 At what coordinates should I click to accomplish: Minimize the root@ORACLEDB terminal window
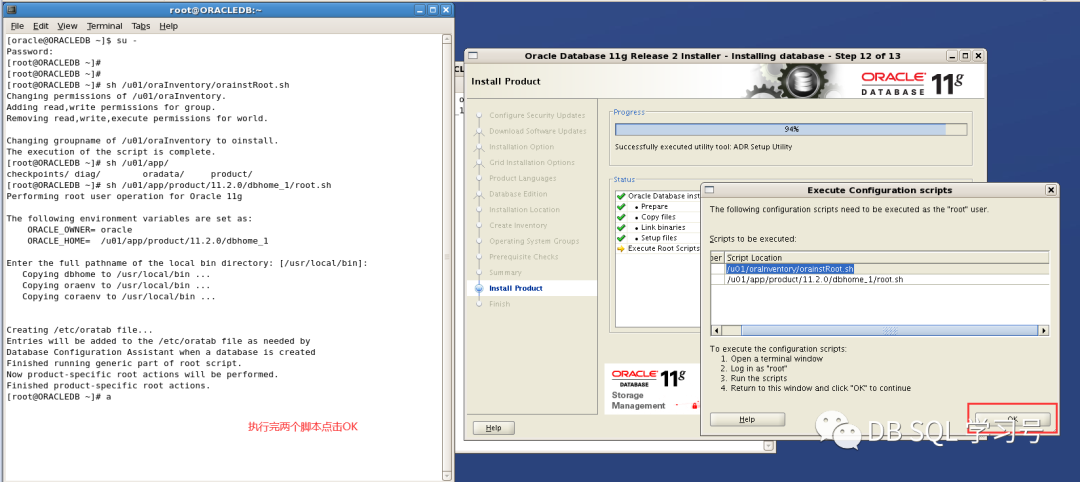point(419,10)
